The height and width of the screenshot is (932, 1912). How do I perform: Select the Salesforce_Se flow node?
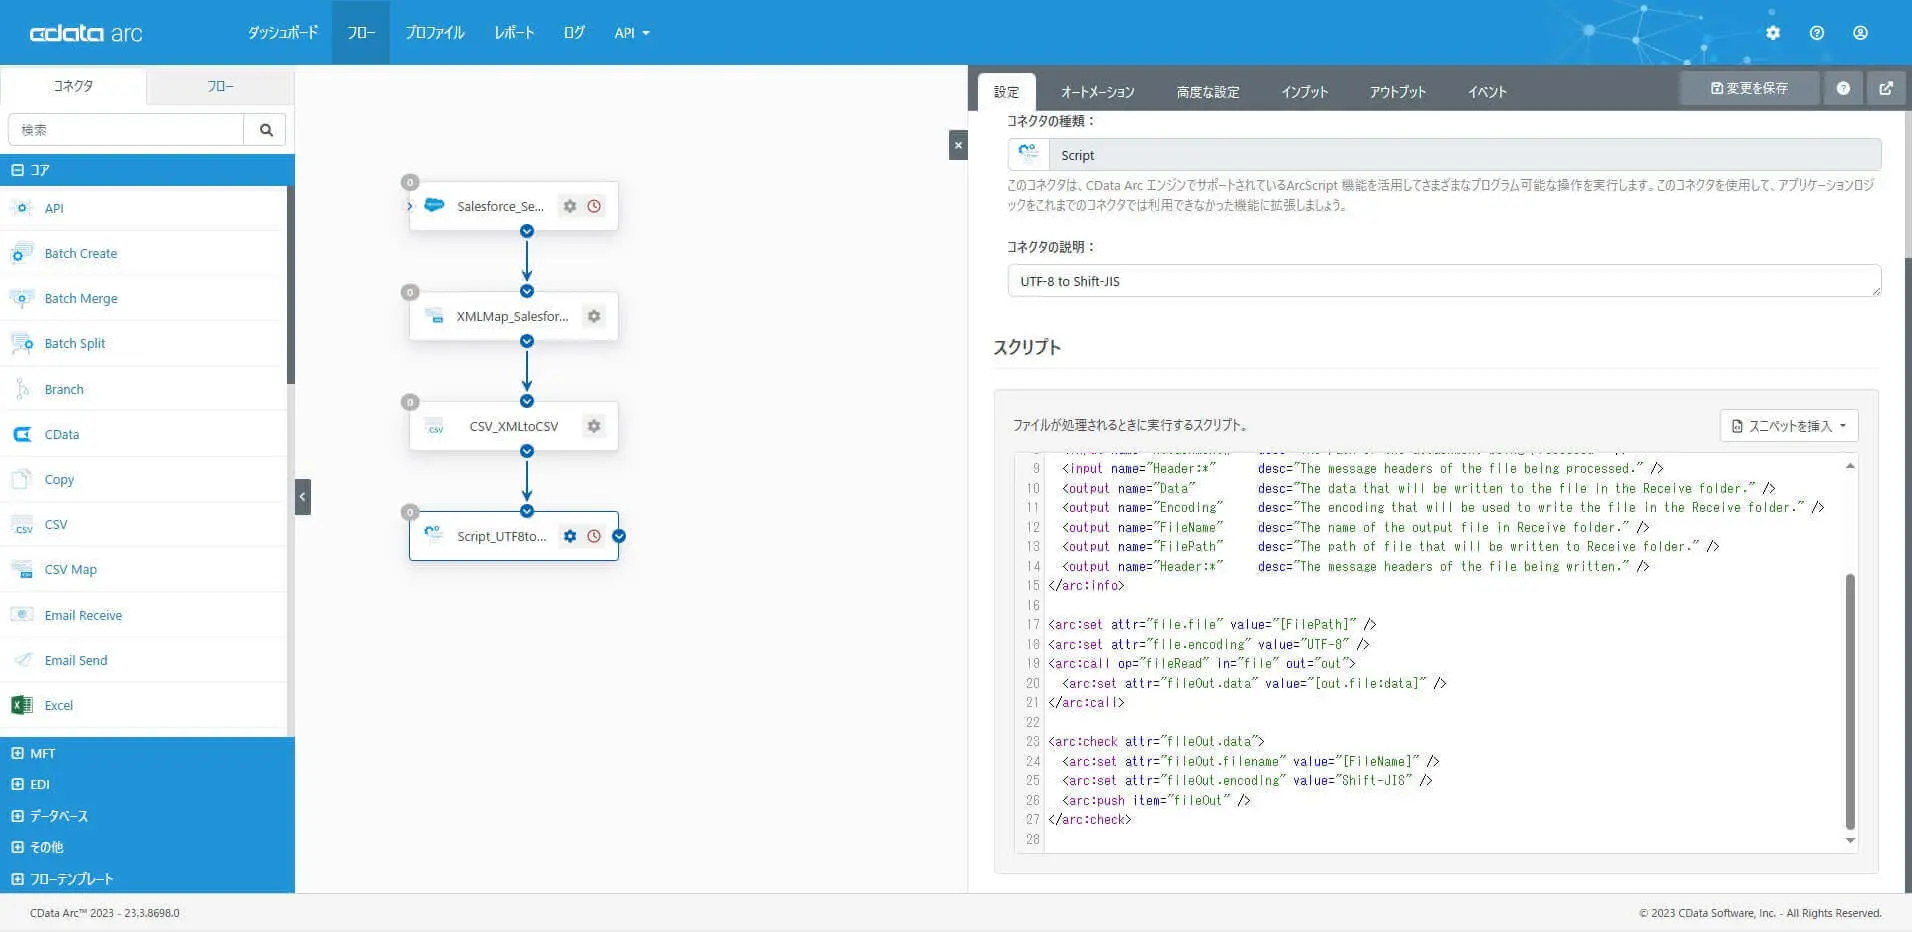coord(514,206)
